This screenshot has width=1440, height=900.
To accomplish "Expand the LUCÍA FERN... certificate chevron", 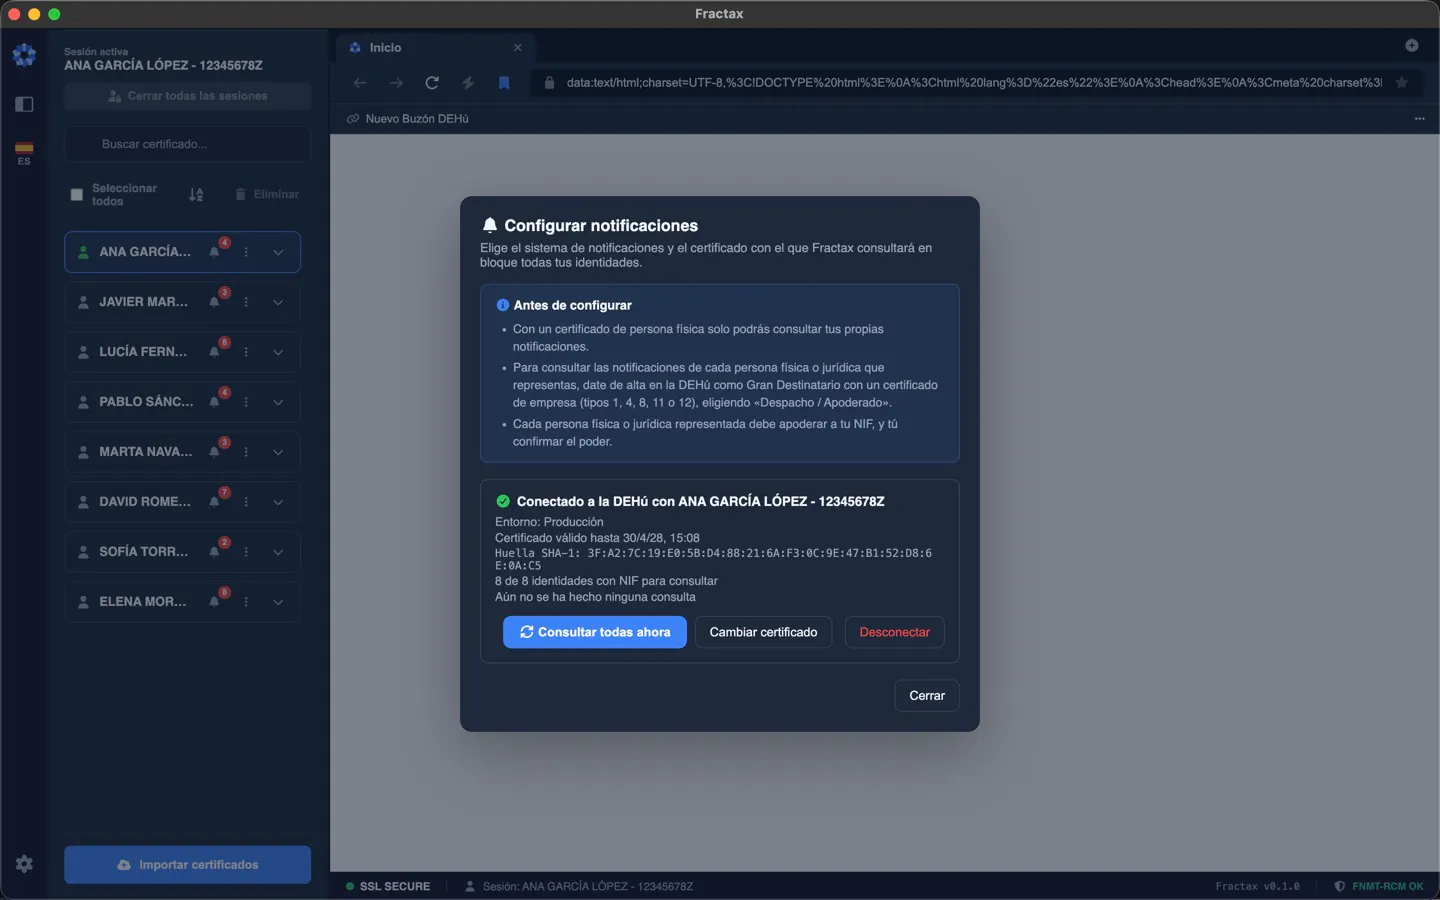I will pos(278,352).
